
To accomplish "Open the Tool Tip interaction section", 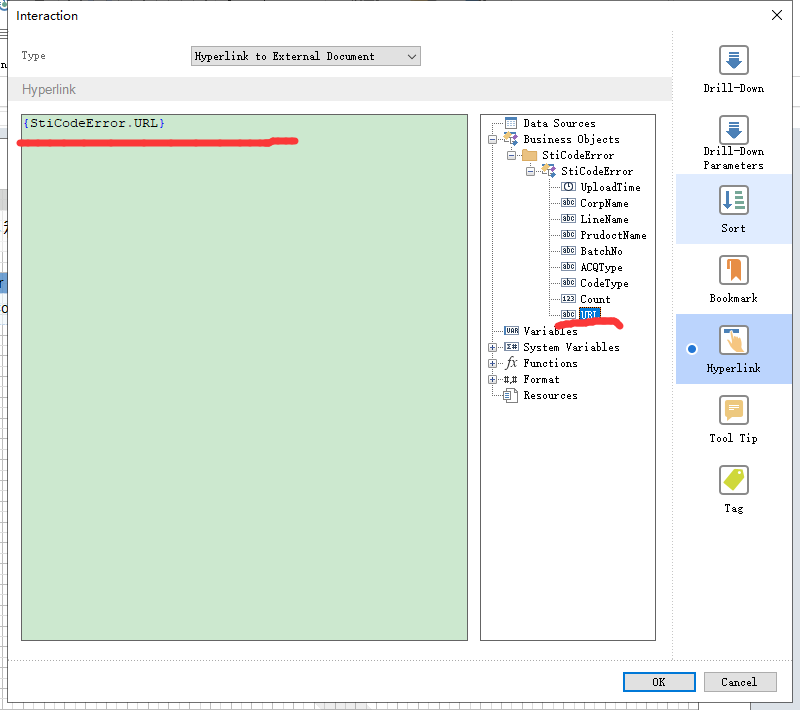I will (733, 419).
